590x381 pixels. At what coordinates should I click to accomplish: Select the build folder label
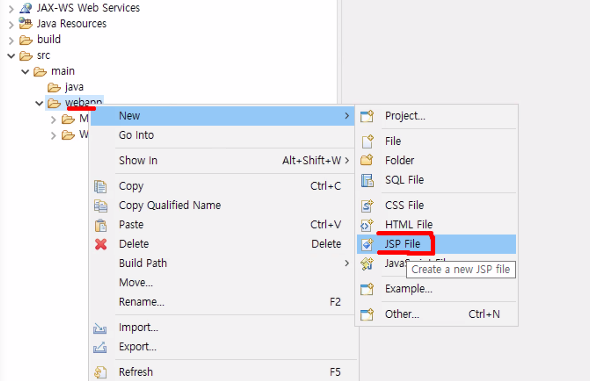click(x=49, y=39)
